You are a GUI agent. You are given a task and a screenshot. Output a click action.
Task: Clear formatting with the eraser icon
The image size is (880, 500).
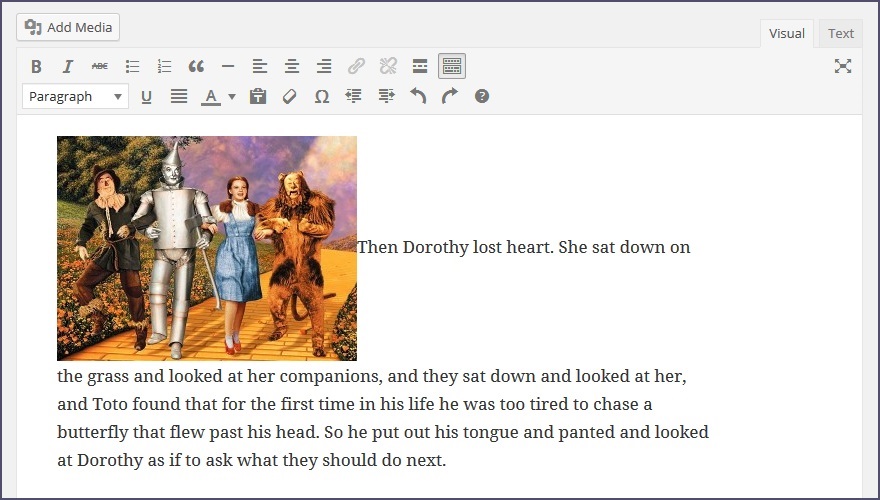pyautogui.click(x=290, y=97)
